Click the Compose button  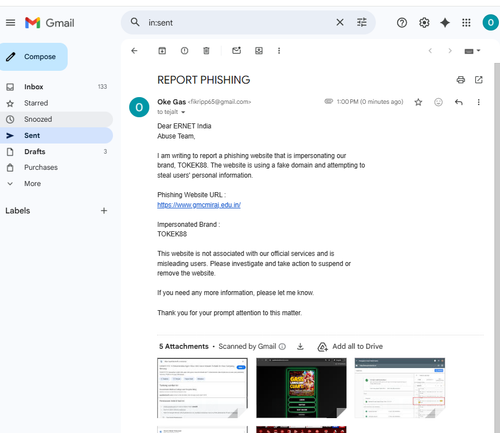(33, 57)
